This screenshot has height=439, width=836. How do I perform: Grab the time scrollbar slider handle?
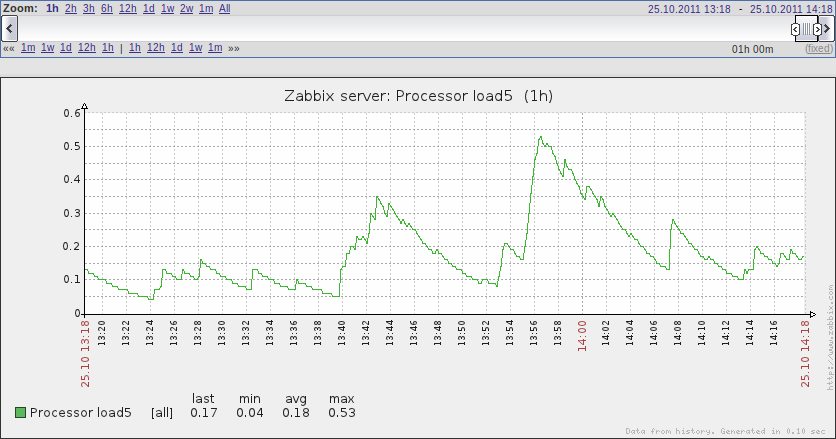tap(806, 29)
